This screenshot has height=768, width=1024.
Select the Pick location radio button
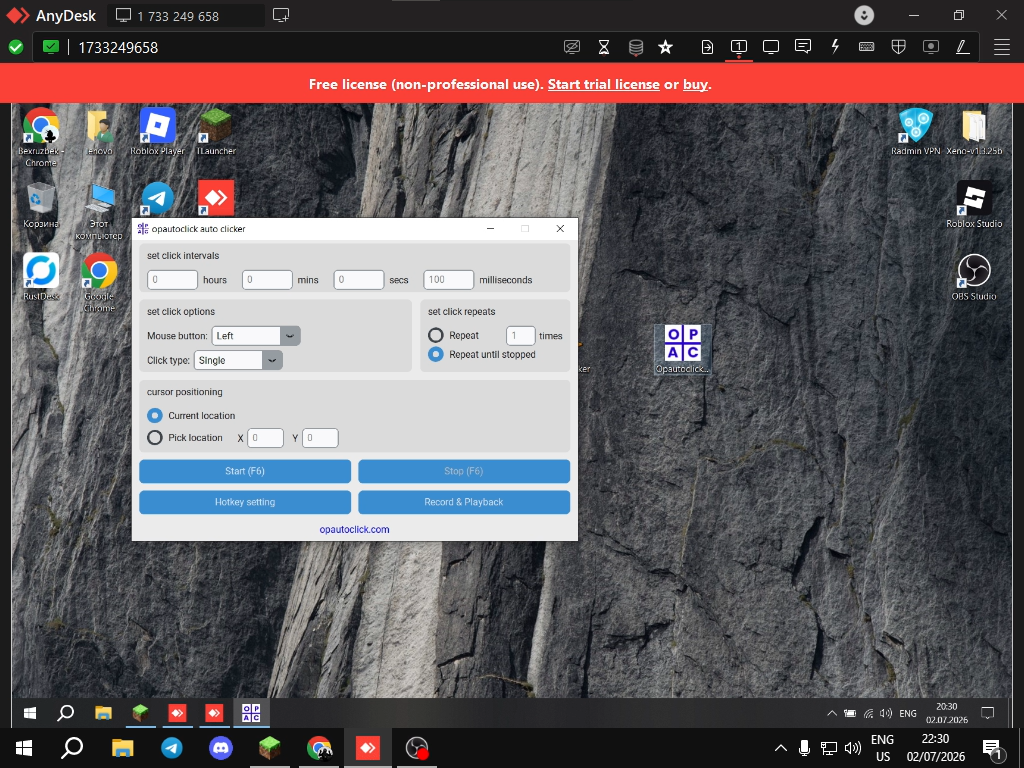coord(155,438)
